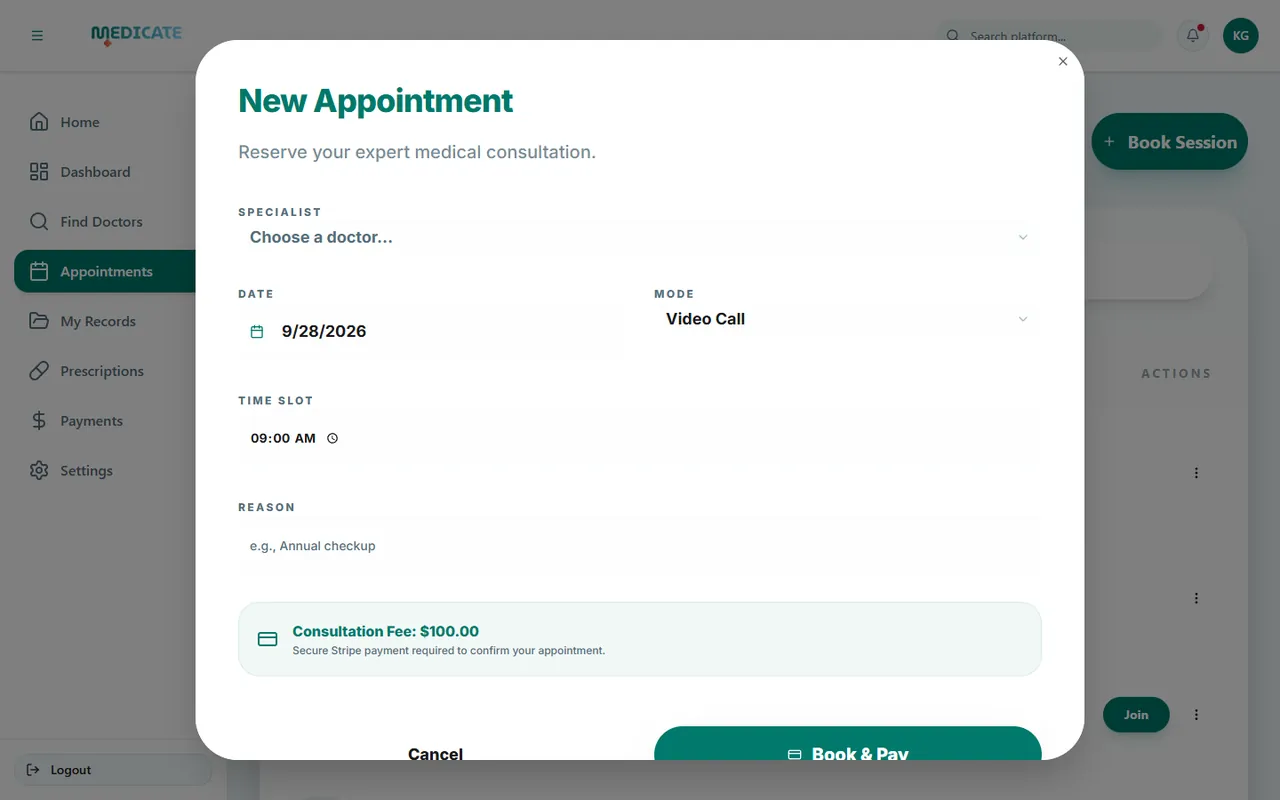This screenshot has height=800, width=1280.
Task: Click the hamburger menu icon
Action: coord(37,36)
